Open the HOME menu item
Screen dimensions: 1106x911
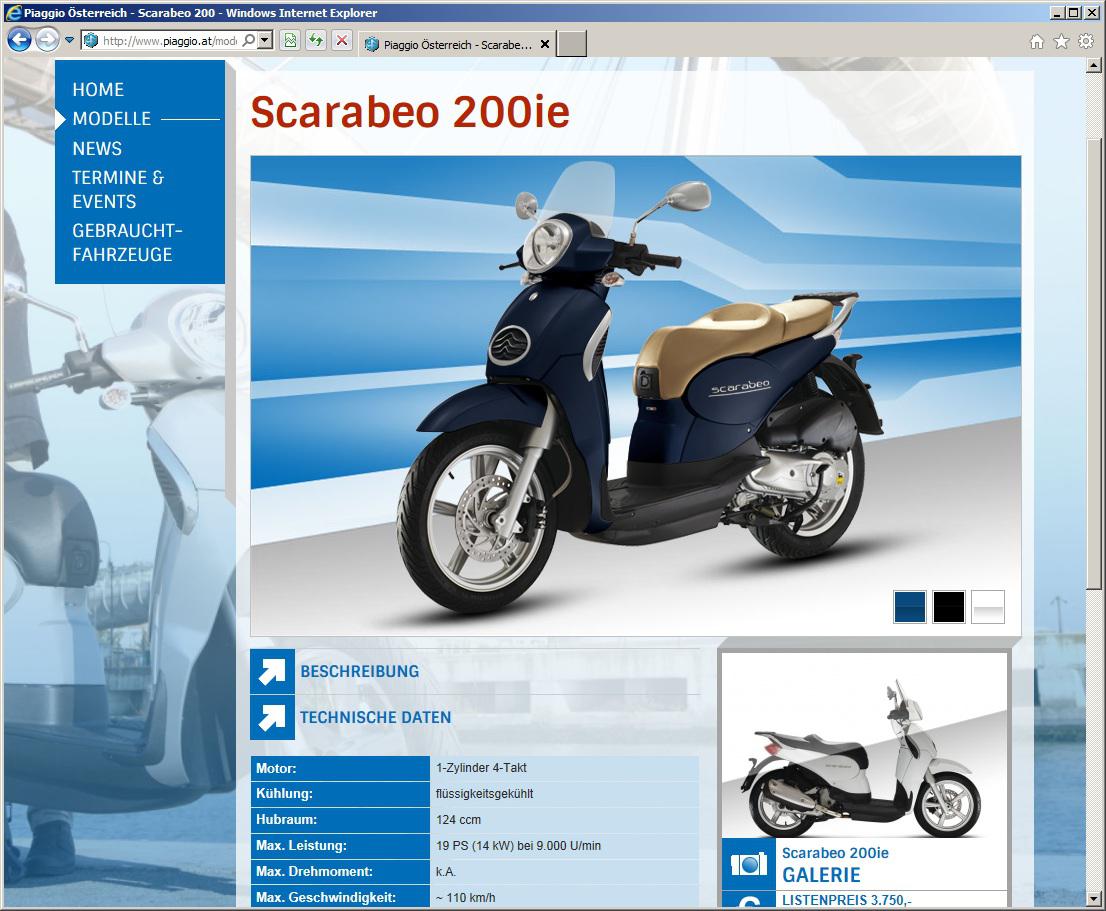(x=98, y=90)
